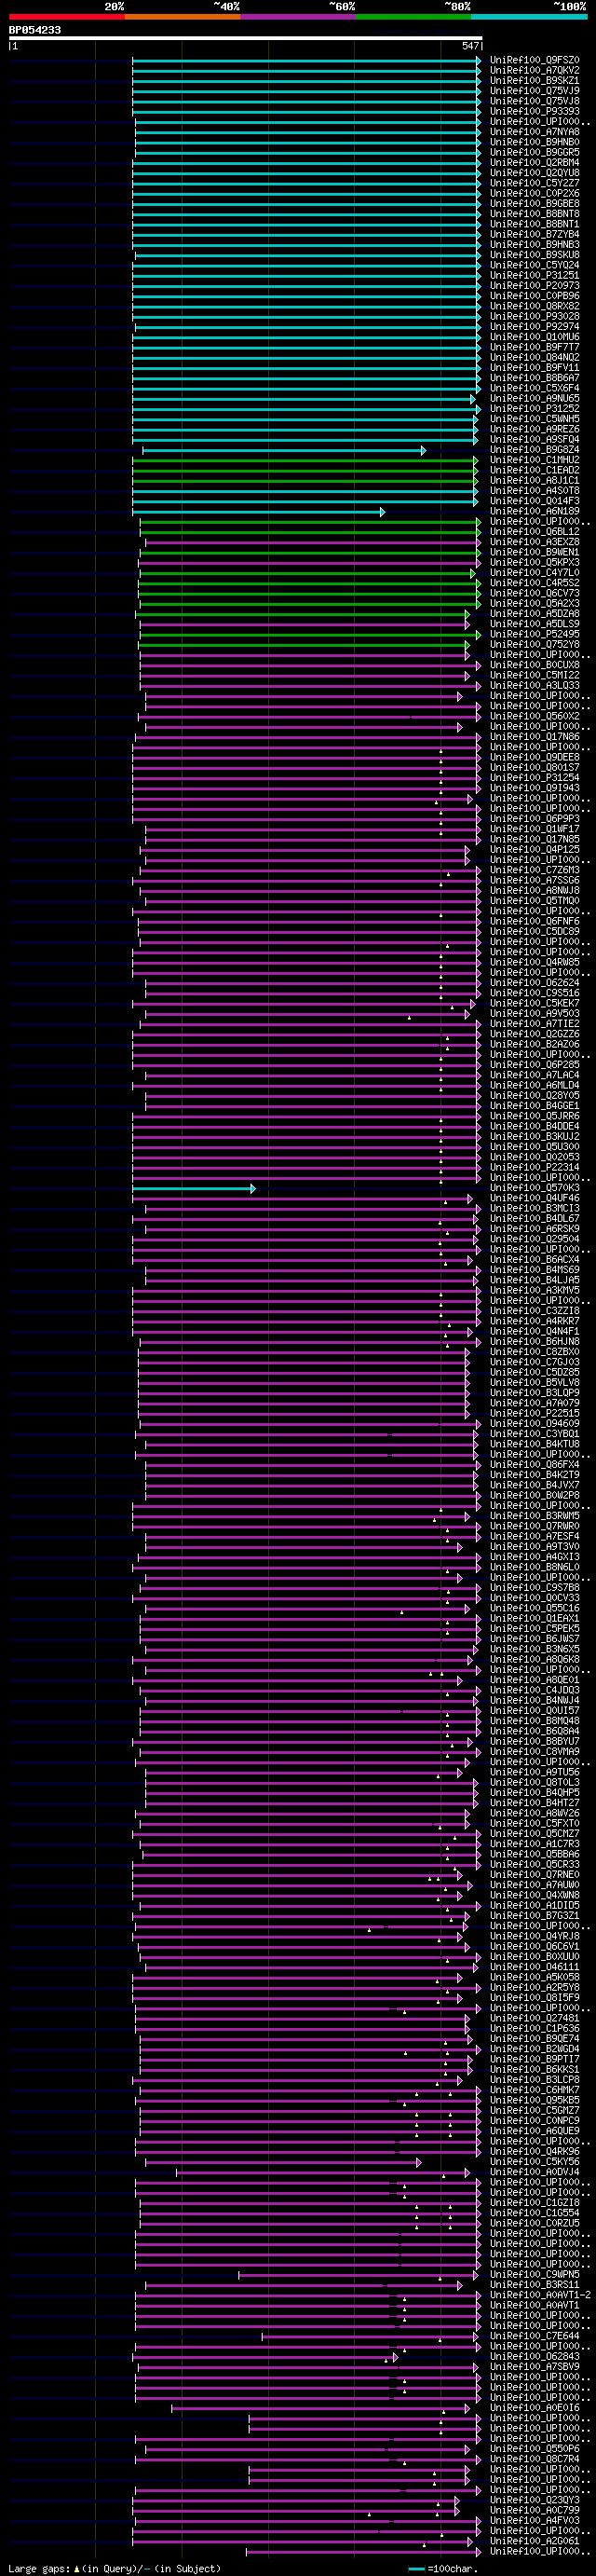This screenshot has width=596, height=2576.
Task: Open hit UniRef100_A9NU65
Action: [534, 398]
